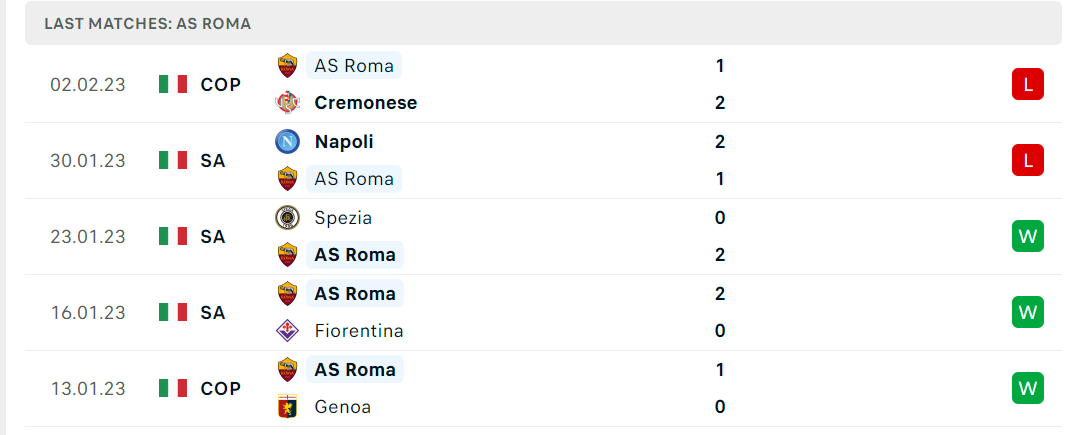Screen dimensions: 1071x435
Task: Click the Napoli club logo
Action: 287,141
